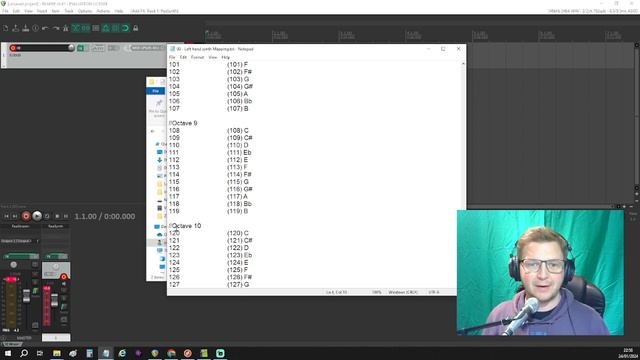
Task: Click Explorer back navigation arrow
Action: tap(153, 131)
